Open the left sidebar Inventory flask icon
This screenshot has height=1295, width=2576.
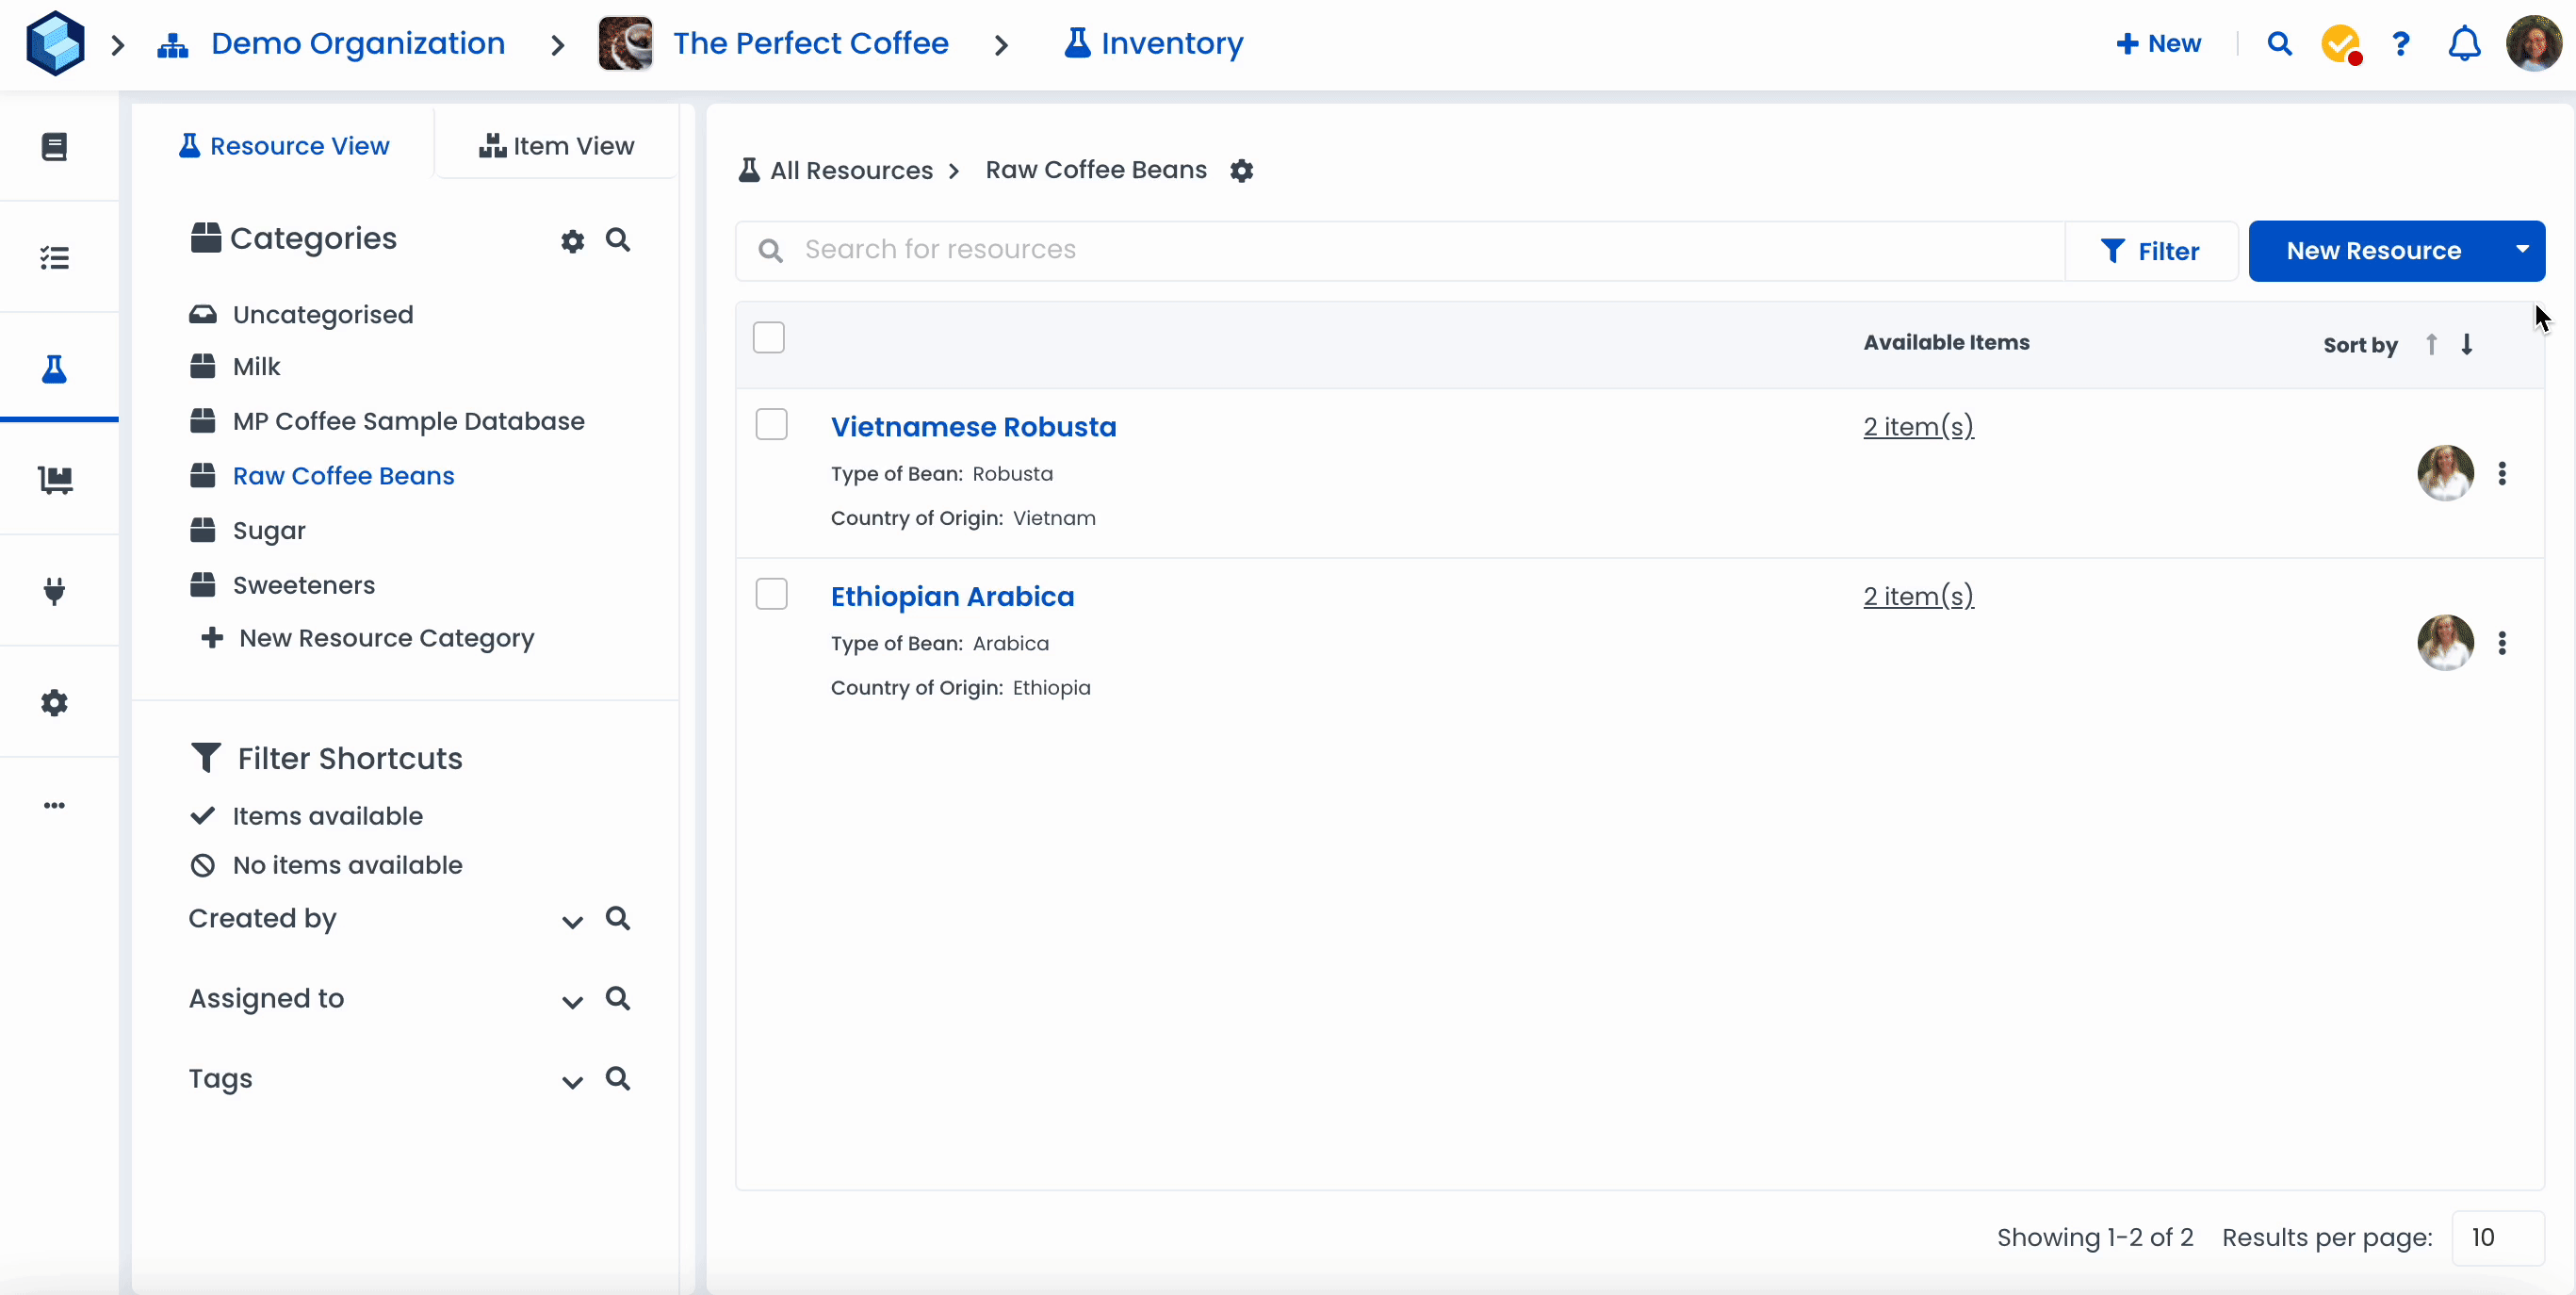pos(55,369)
